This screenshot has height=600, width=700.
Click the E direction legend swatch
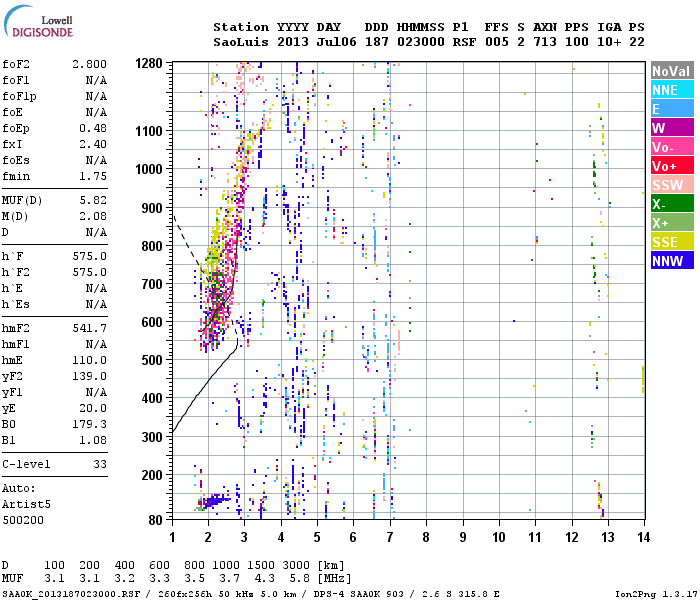tap(672, 109)
